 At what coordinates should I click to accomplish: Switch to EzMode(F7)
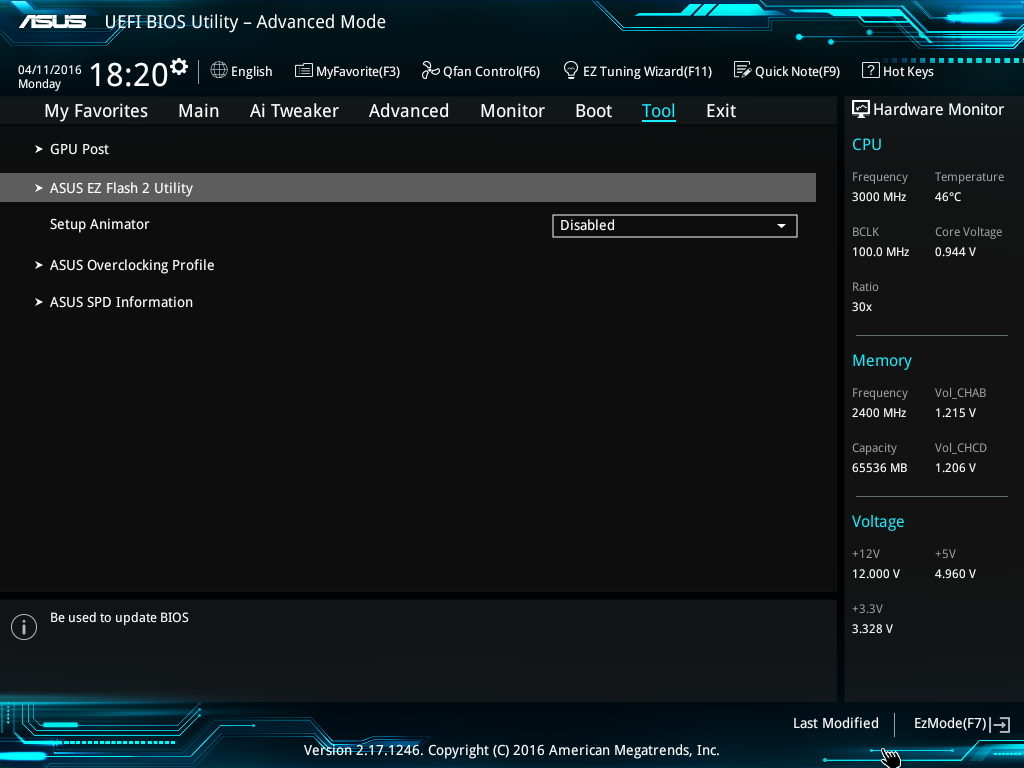(x=960, y=723)
